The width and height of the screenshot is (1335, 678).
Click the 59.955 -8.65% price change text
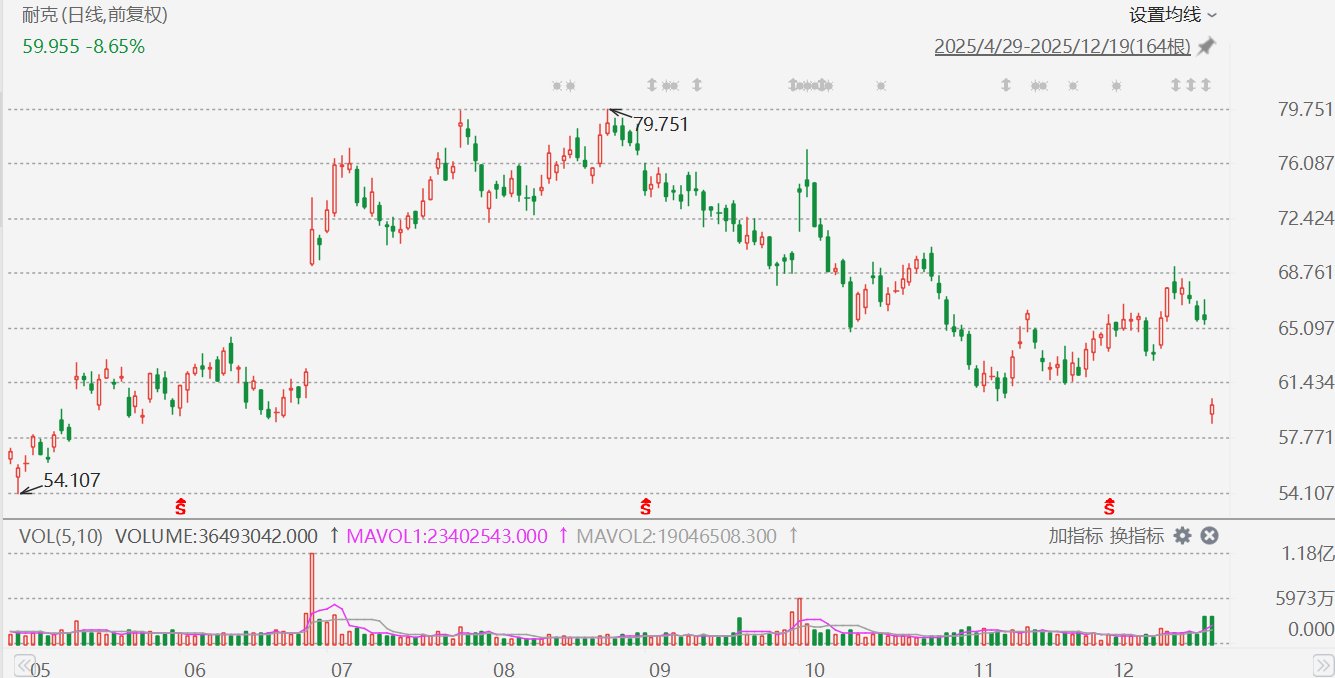pyautogui.click(x=83, y=46)
